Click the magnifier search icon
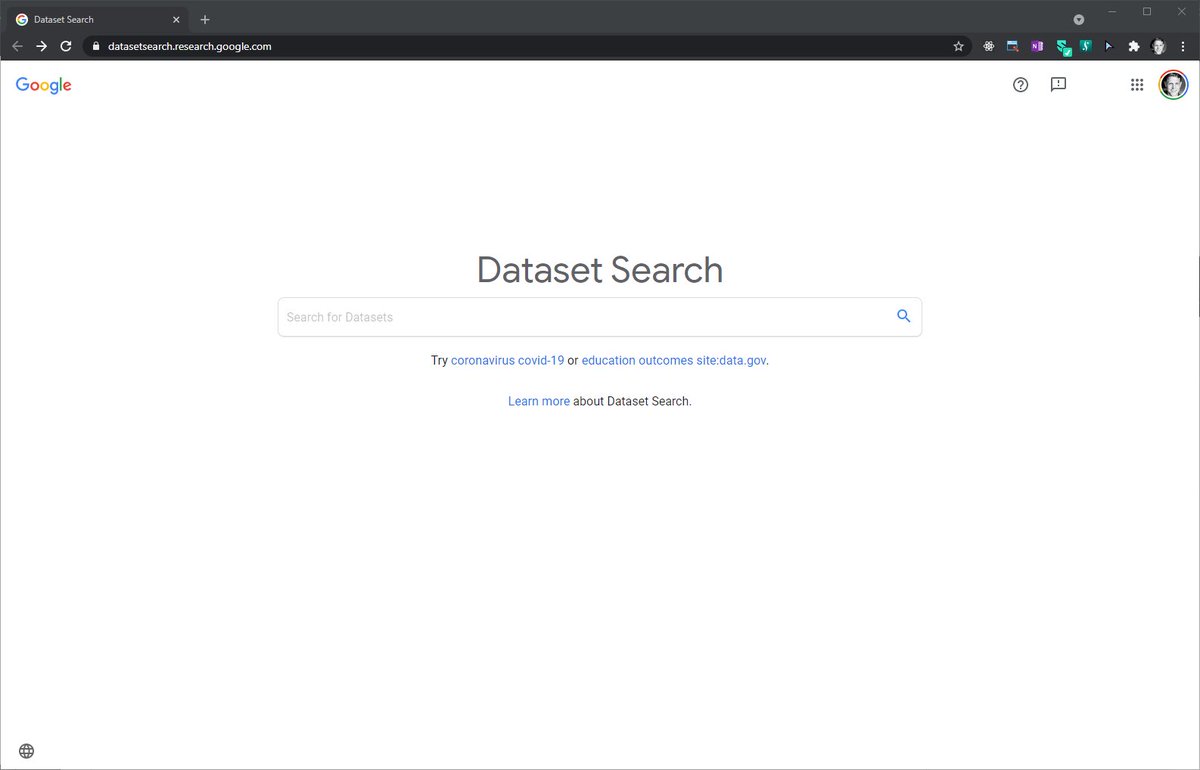Image resolution: width=1200 pixels, height=770 pixels. tap(904, 316)
